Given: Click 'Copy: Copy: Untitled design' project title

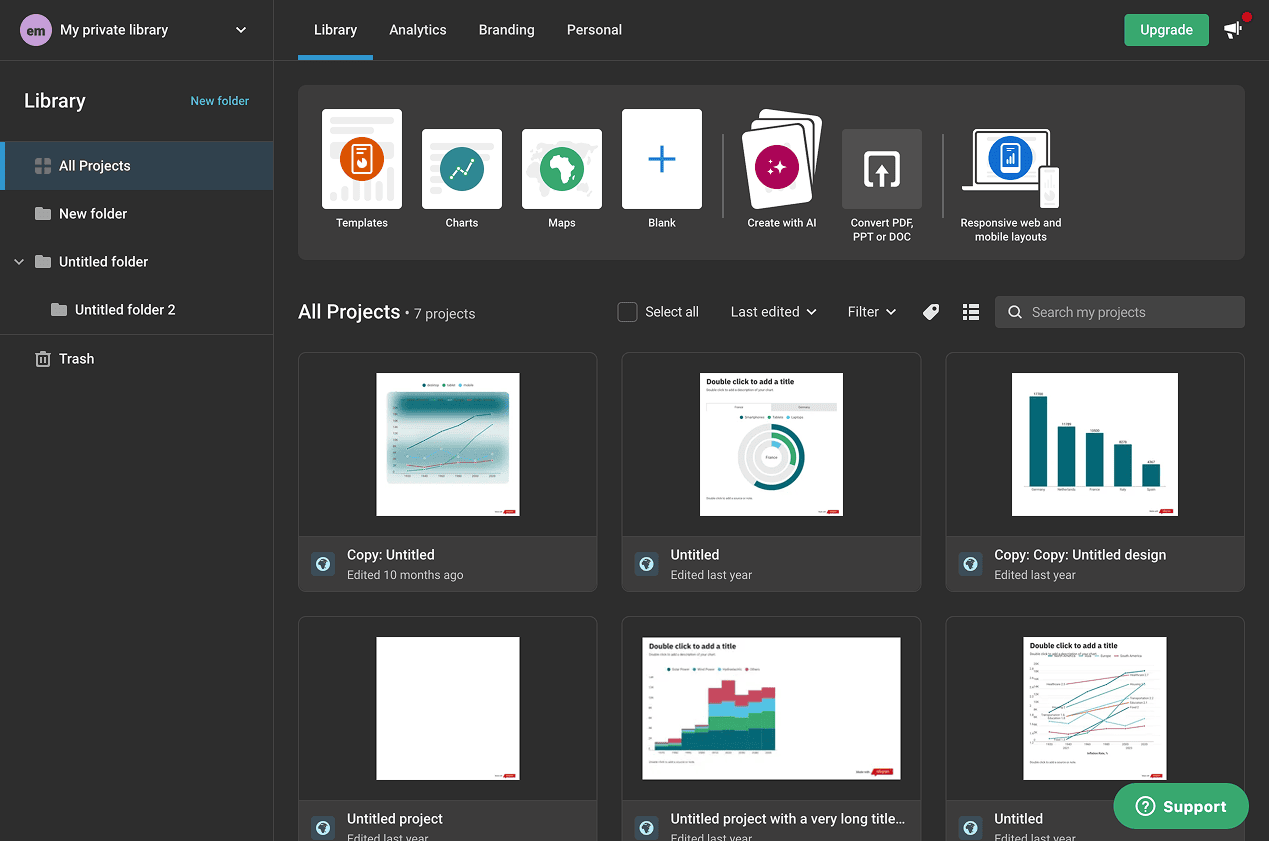Looking at the screenshot, I should point(1080,555).
